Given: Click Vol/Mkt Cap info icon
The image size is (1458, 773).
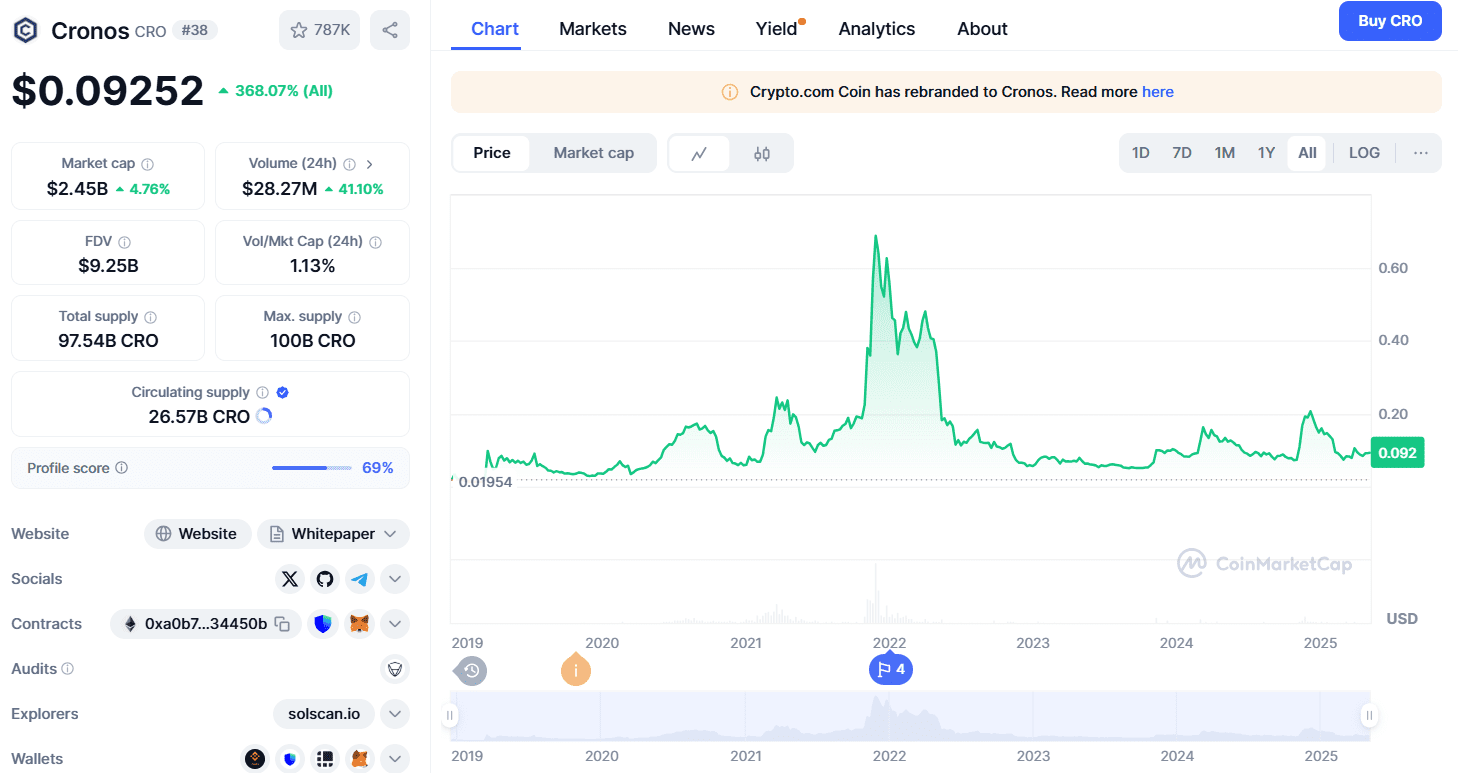Looking at the screenshot, I should coord(375,242).
